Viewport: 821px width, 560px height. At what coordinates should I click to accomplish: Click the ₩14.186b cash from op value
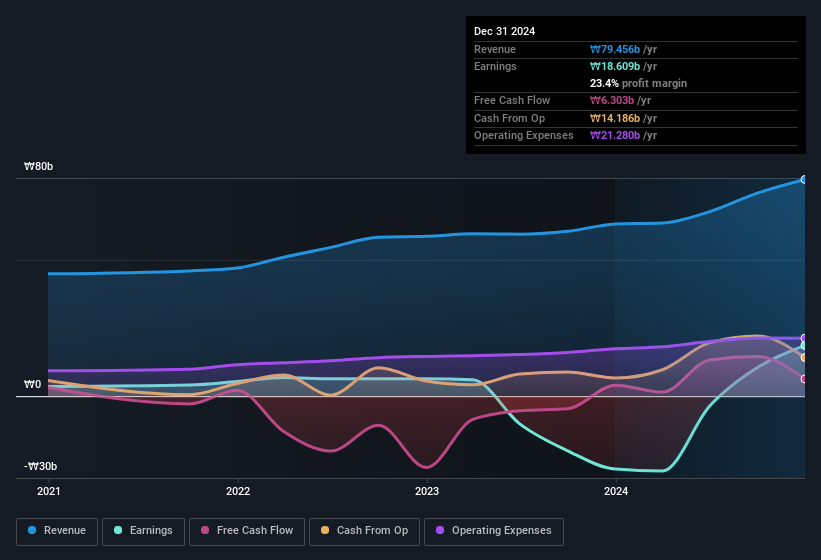615,118
